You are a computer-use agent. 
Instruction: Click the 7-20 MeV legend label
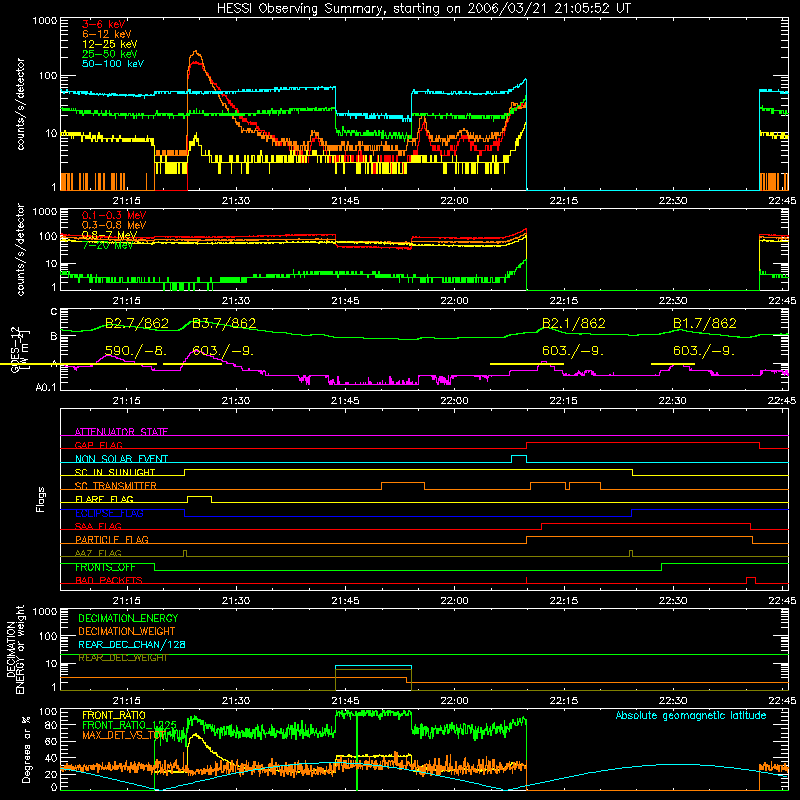(107, 245)
